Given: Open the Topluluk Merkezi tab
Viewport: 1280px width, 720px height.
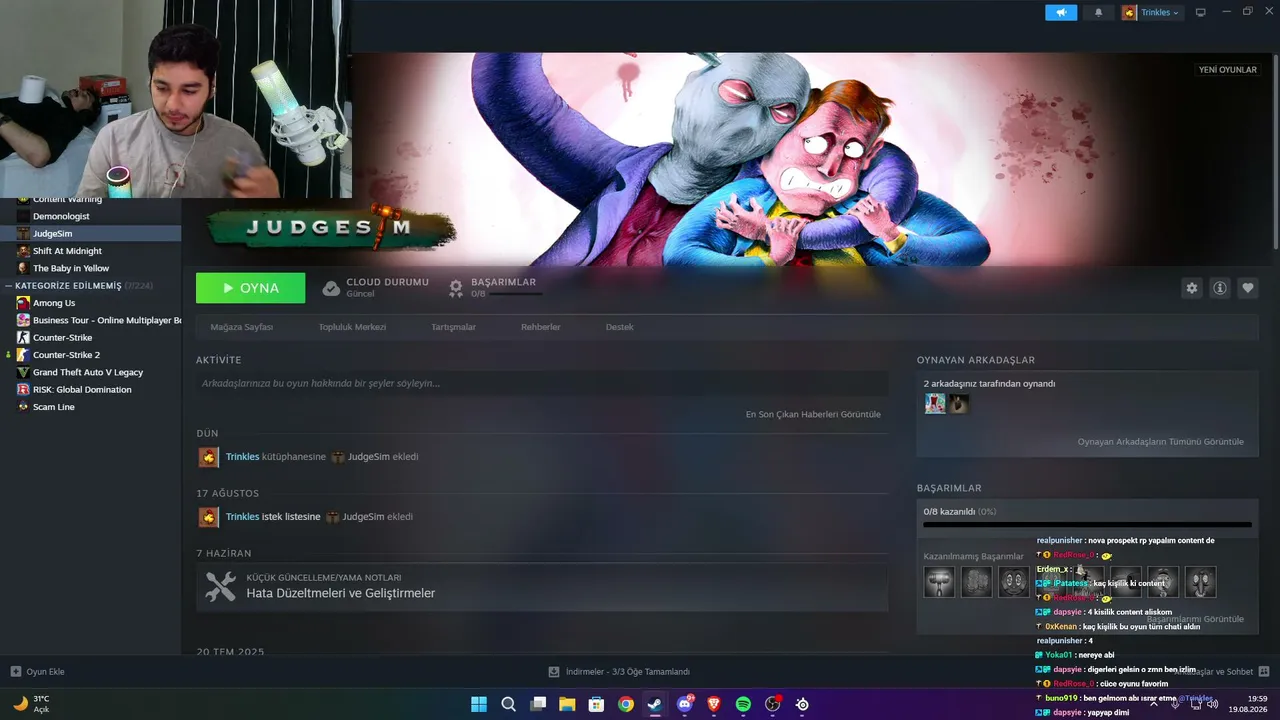Looking at the screenshot, I should 352,327.
